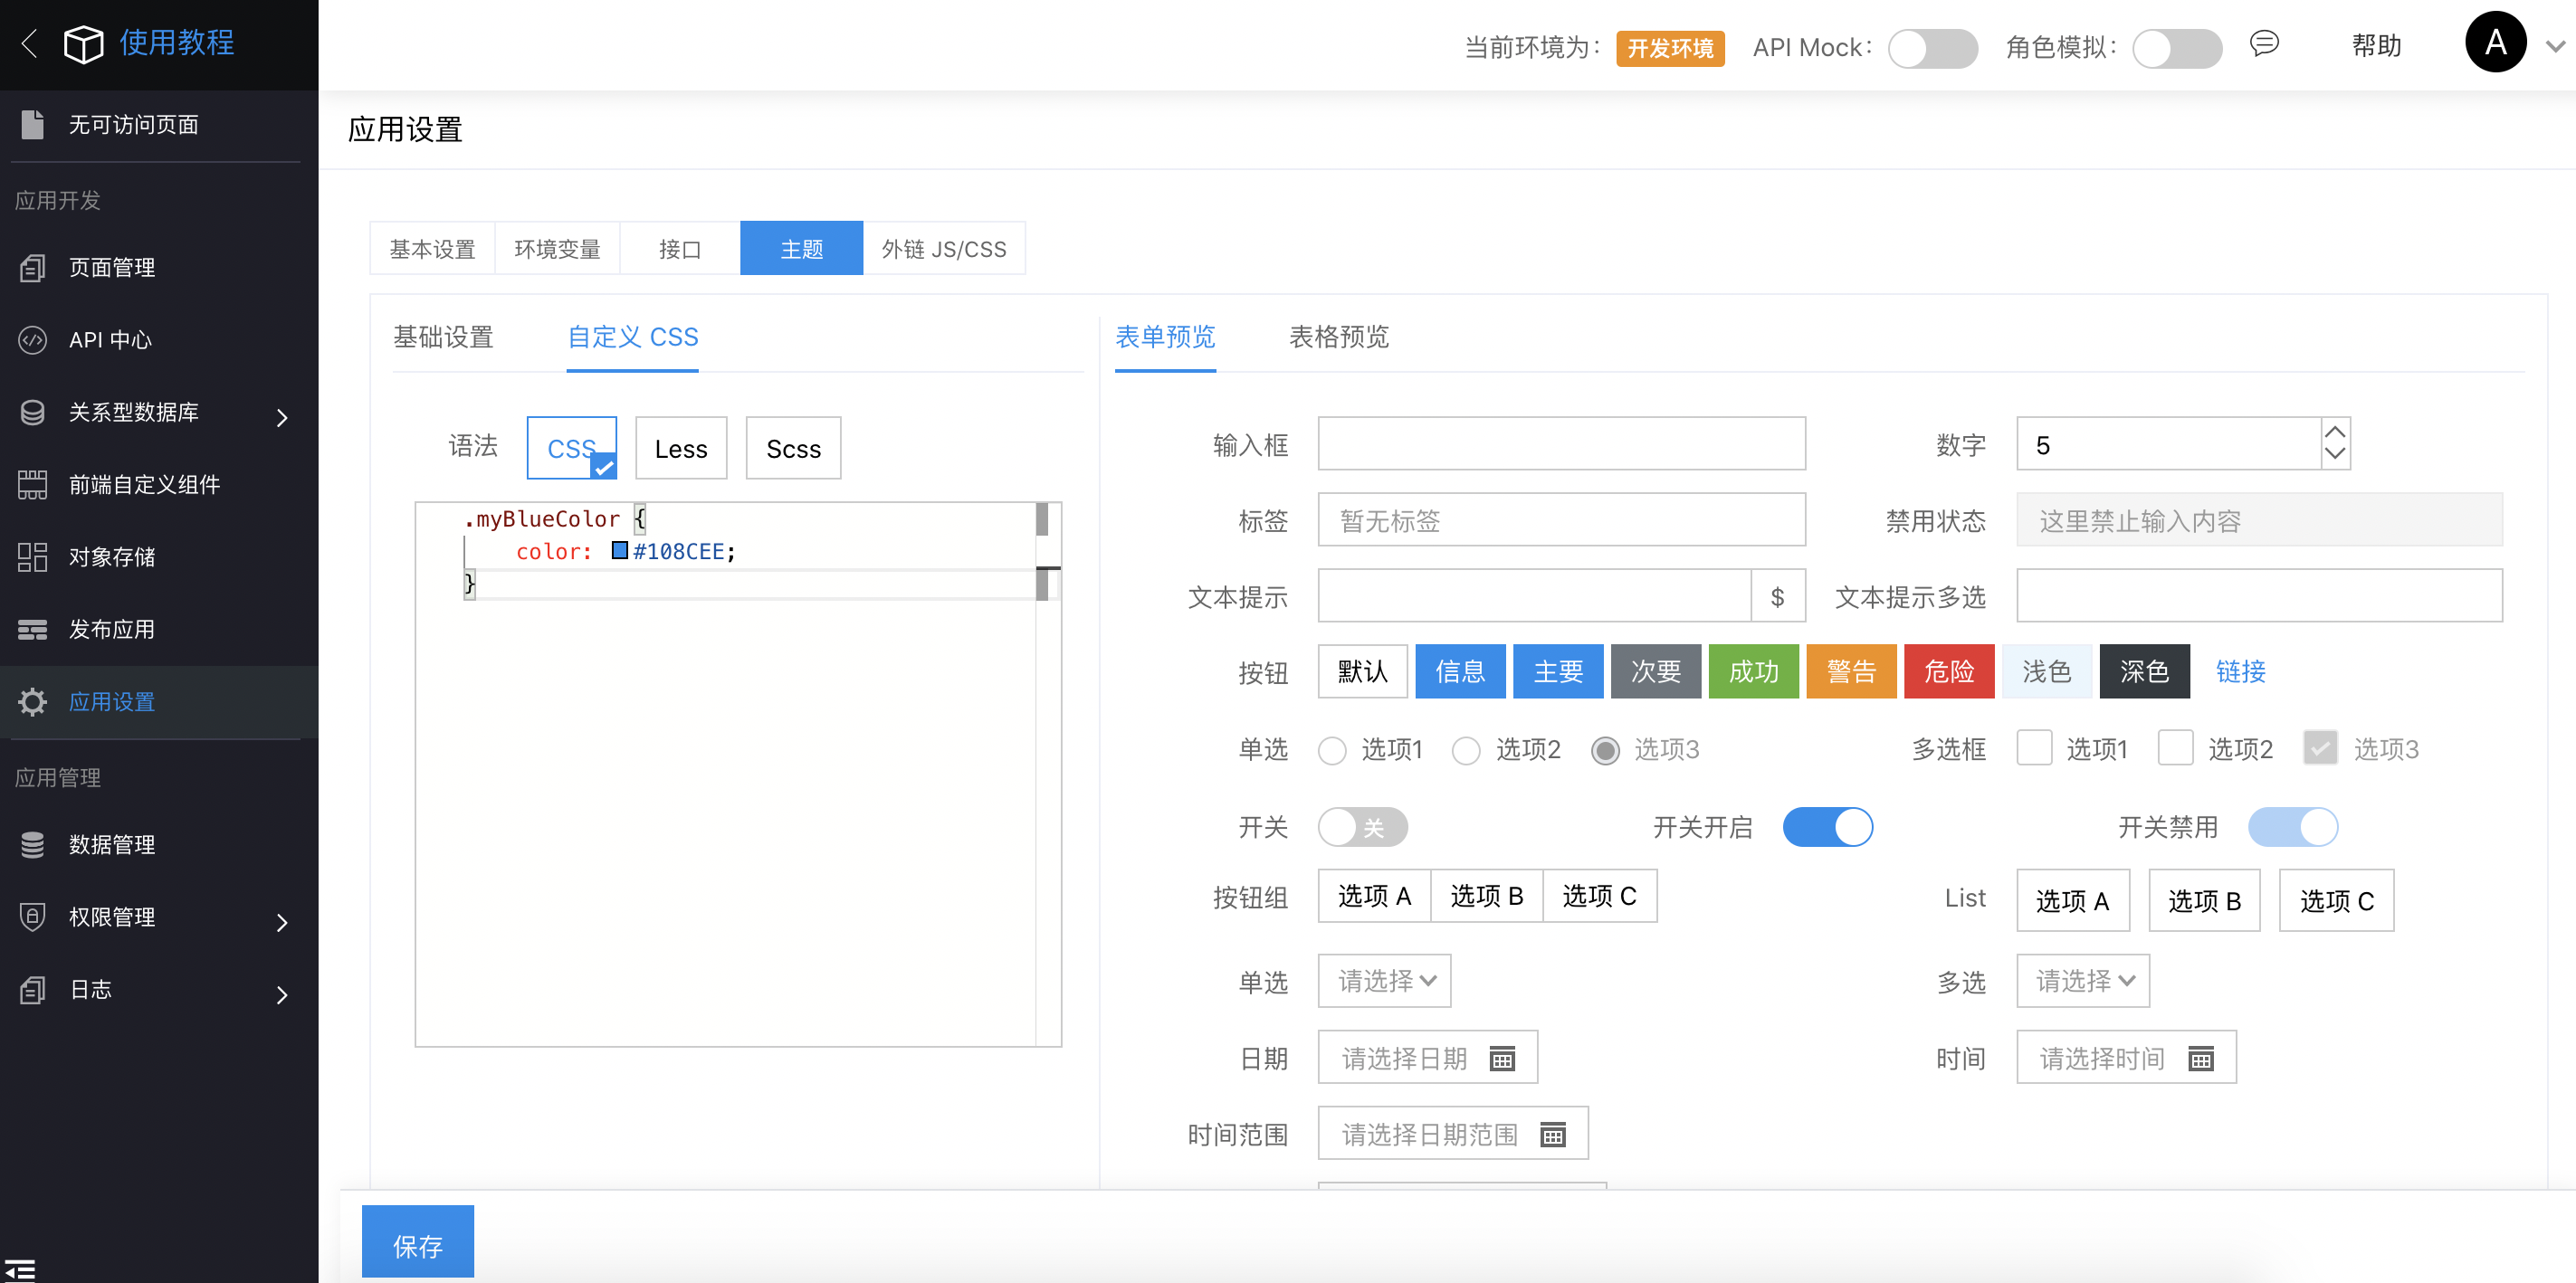Click the 文本提示多选 input field

[x=2259, y=595]
